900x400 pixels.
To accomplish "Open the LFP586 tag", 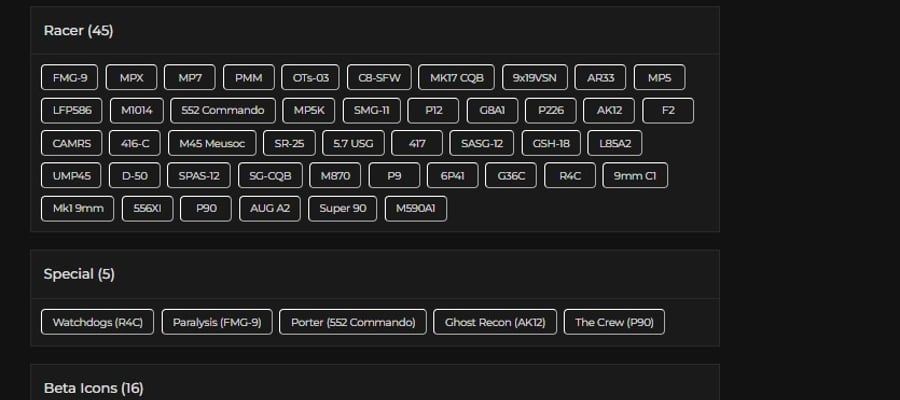I will point(72,111).
